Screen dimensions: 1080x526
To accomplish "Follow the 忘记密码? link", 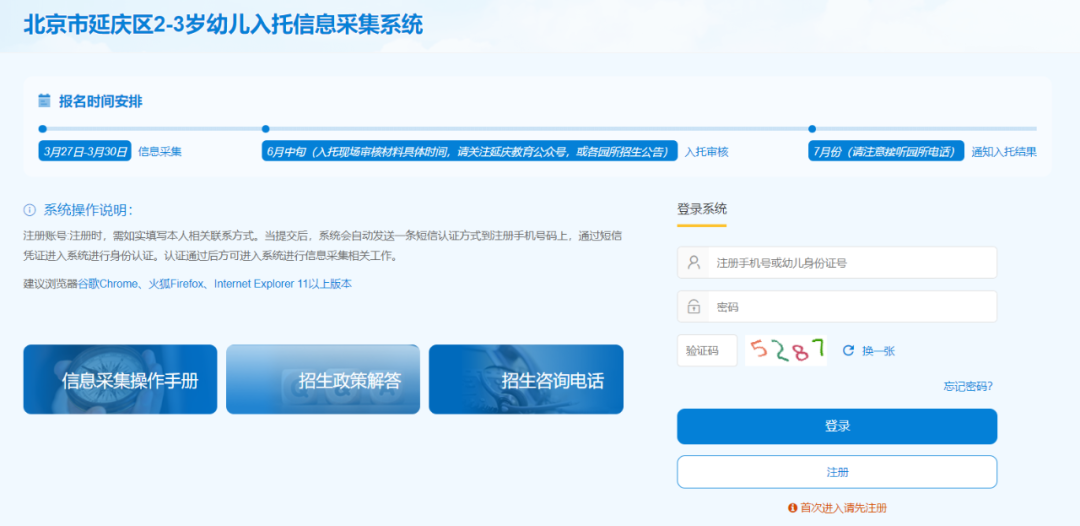I will tap(967, 386).
